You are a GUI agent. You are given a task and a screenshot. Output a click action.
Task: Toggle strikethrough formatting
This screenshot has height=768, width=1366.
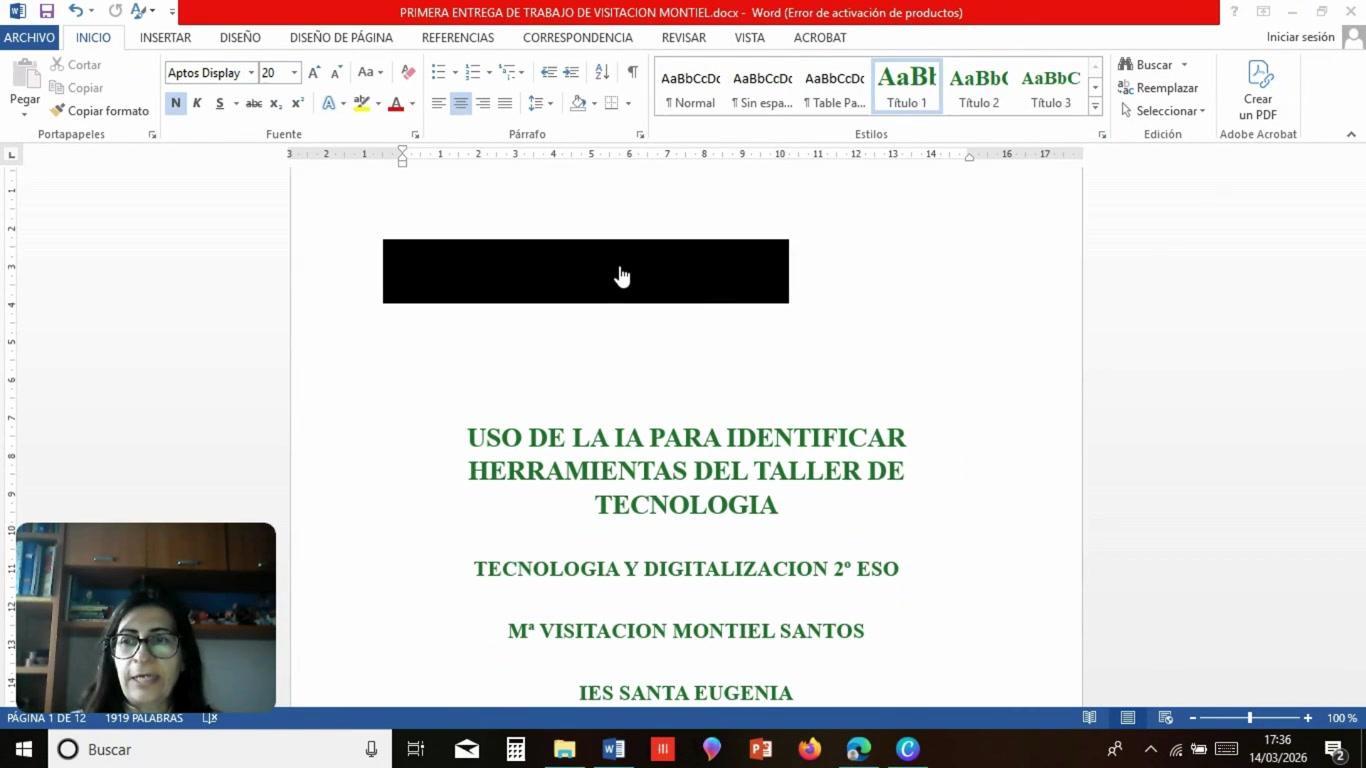click(x=254, y=103)
